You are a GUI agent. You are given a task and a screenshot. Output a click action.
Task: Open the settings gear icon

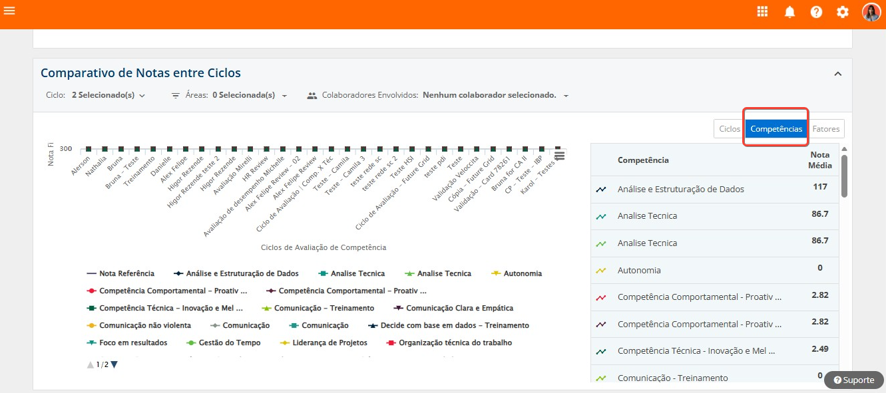pyautogui.click(x=842, y=12)
